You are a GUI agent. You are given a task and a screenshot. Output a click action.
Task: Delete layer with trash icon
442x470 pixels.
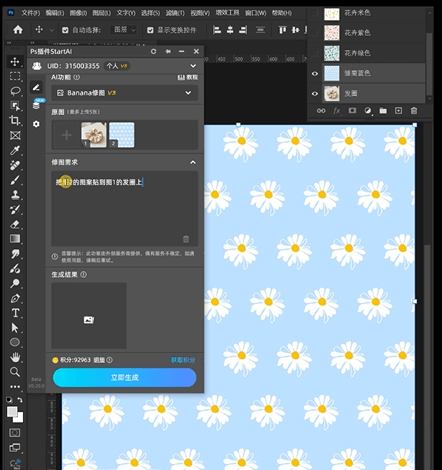(414, 111)
